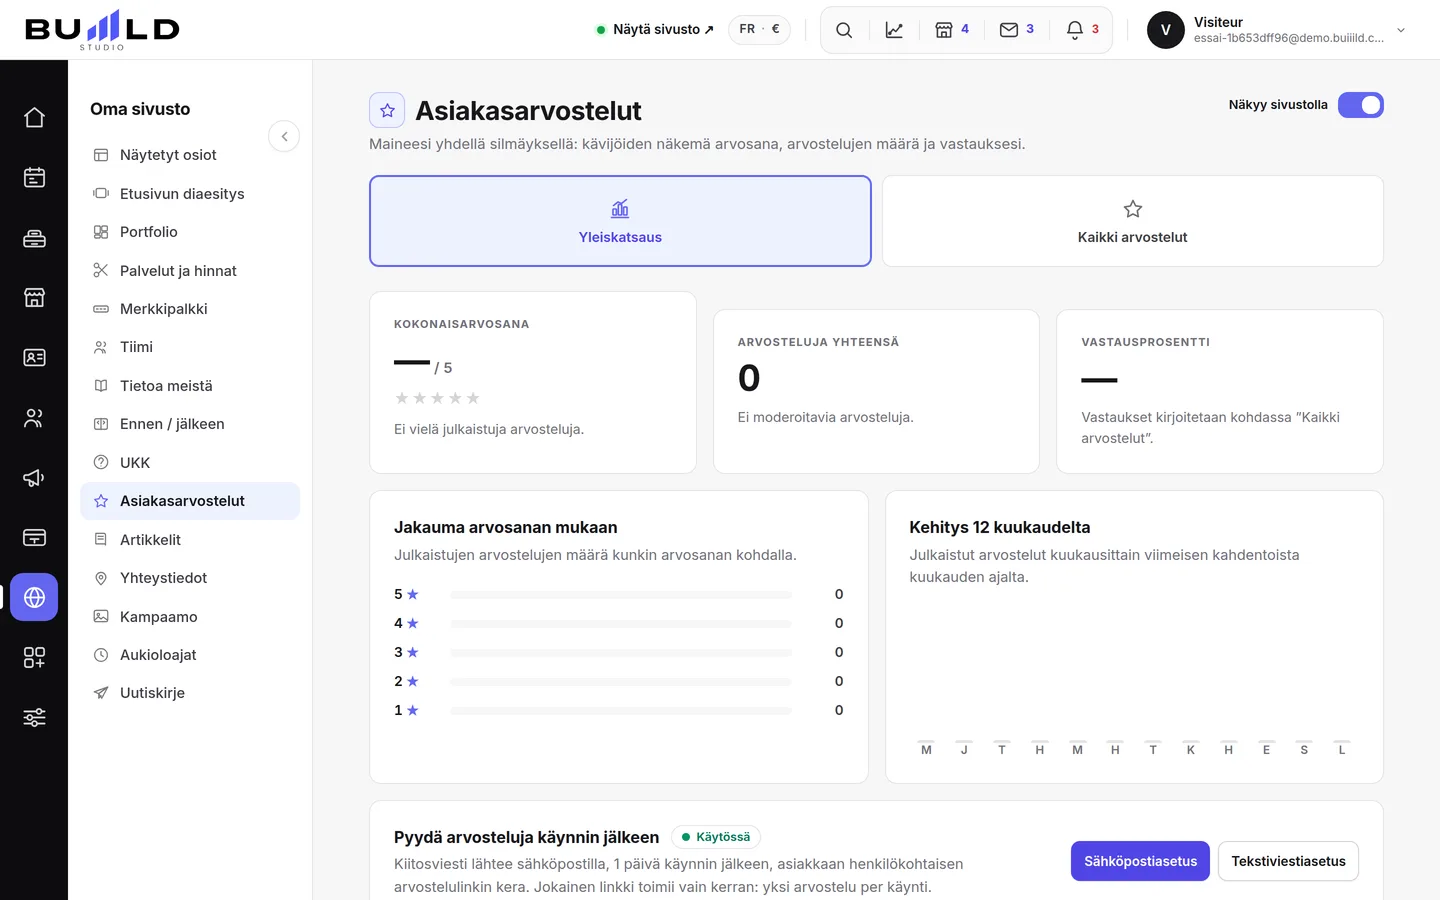The height and width of the screenshot is (900, 1440).
Task: Toggle the Näkyy sivustolla switch
Action: [x=1360, y=105]
